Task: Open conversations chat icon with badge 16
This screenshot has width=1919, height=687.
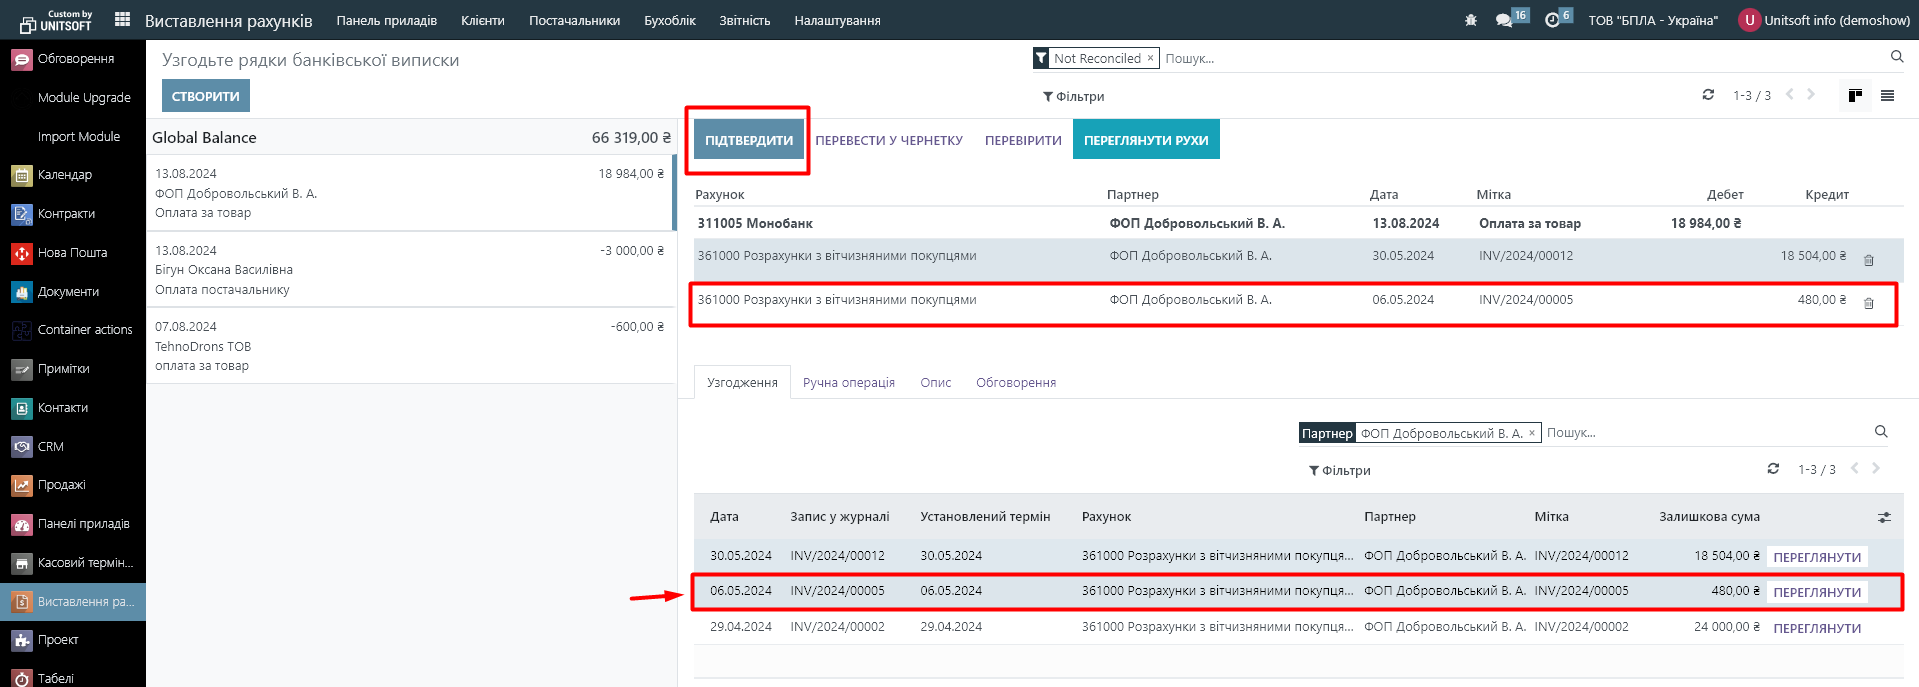Action: (x=1503, y=20)
